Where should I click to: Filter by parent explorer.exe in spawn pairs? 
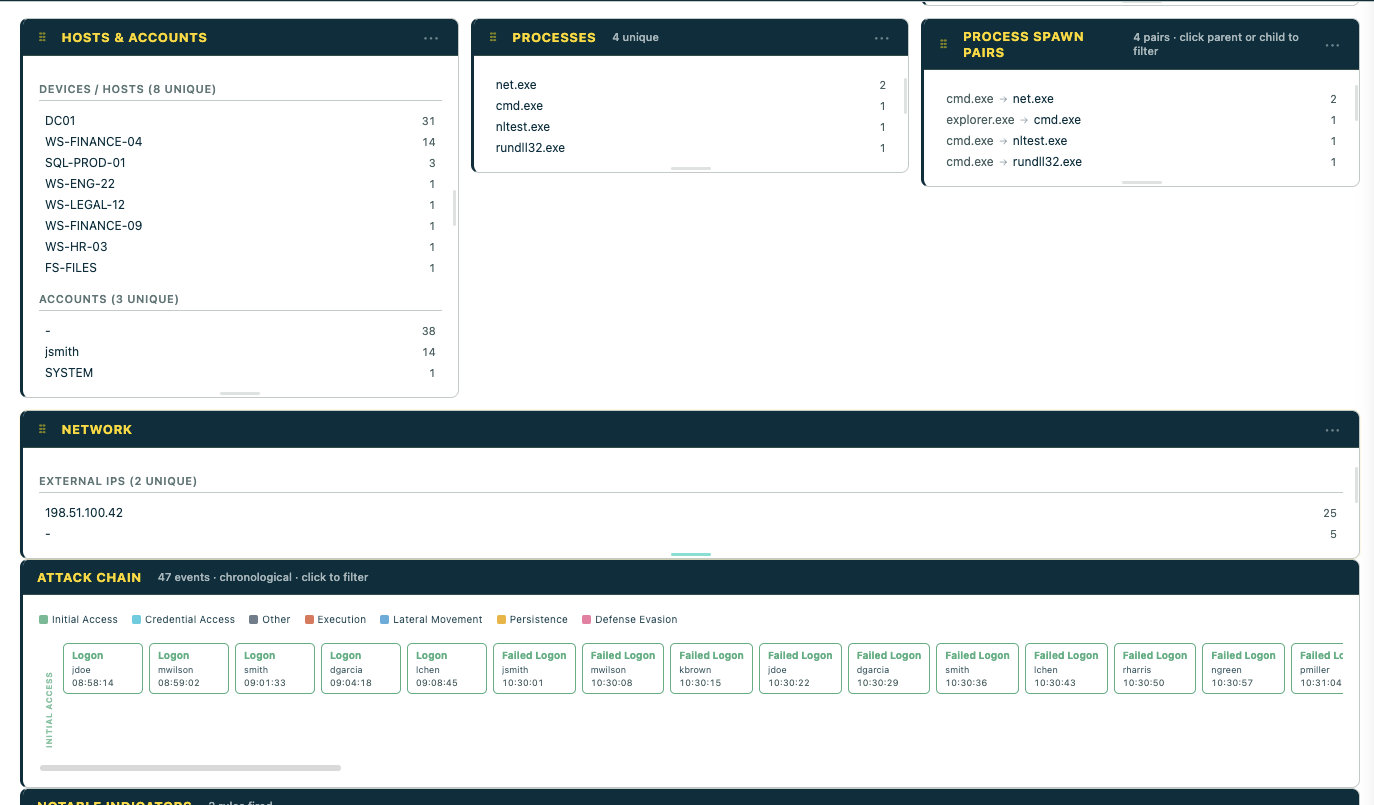point(980,120)
